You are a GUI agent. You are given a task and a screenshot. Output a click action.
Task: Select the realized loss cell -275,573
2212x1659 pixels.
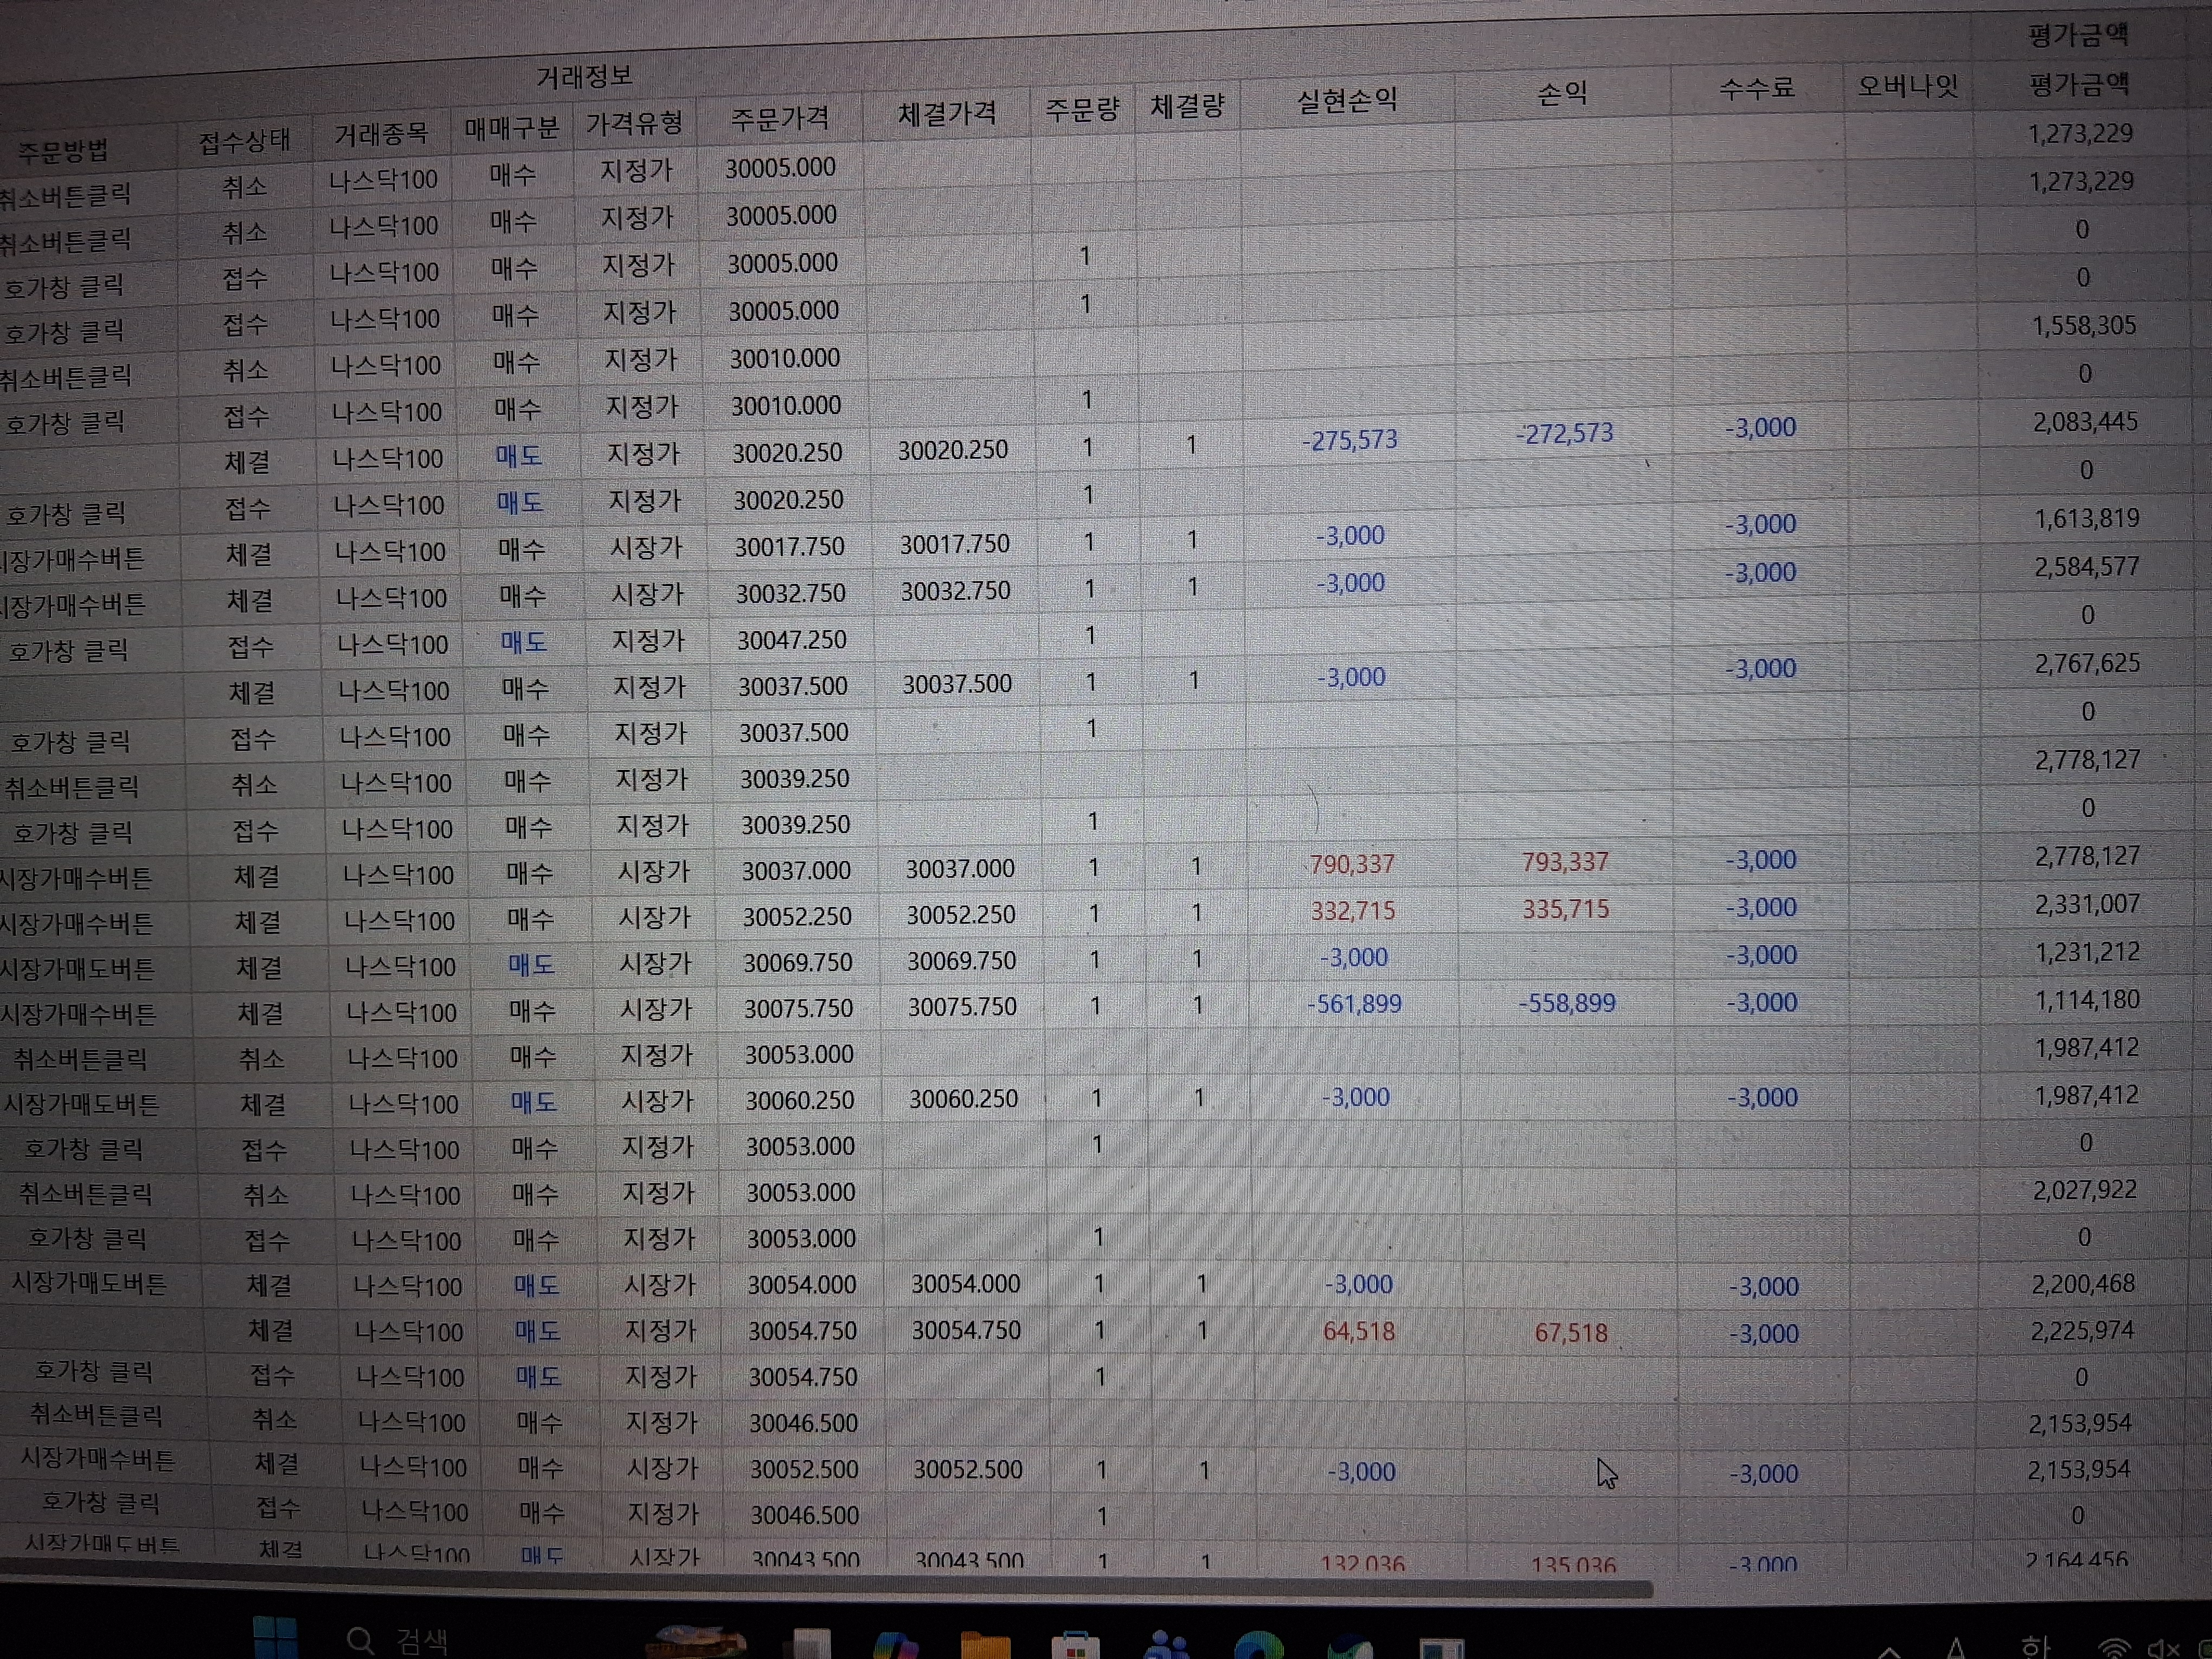[x=1349, y=440]
